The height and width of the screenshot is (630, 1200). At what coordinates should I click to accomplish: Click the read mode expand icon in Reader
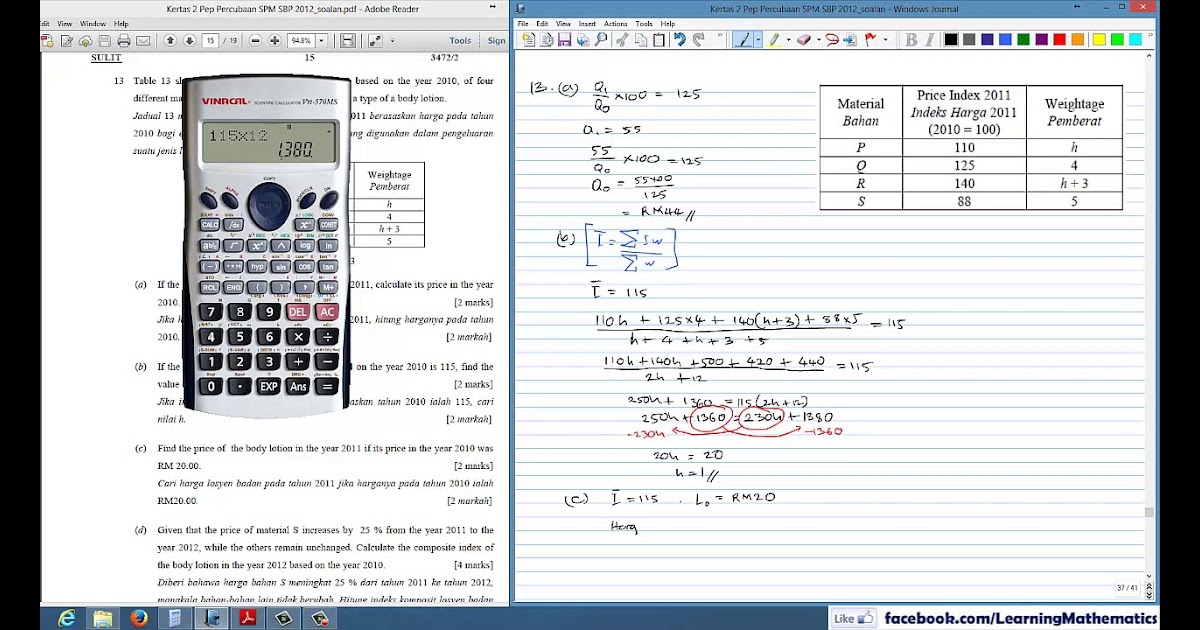pyautogui.click(x=375, y=41)
